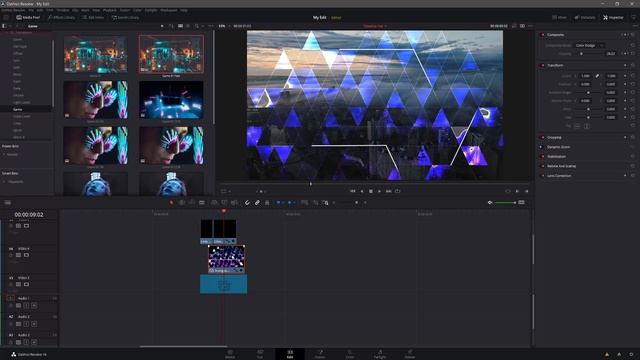The width and height of the screenshot is (640, 360).
Task: Toggle the Inspector panel button
Action: (613, 18)
